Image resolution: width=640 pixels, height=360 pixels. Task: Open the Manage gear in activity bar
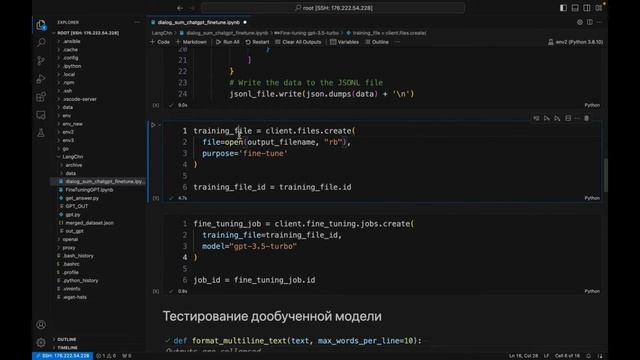[x=41, y=342]
